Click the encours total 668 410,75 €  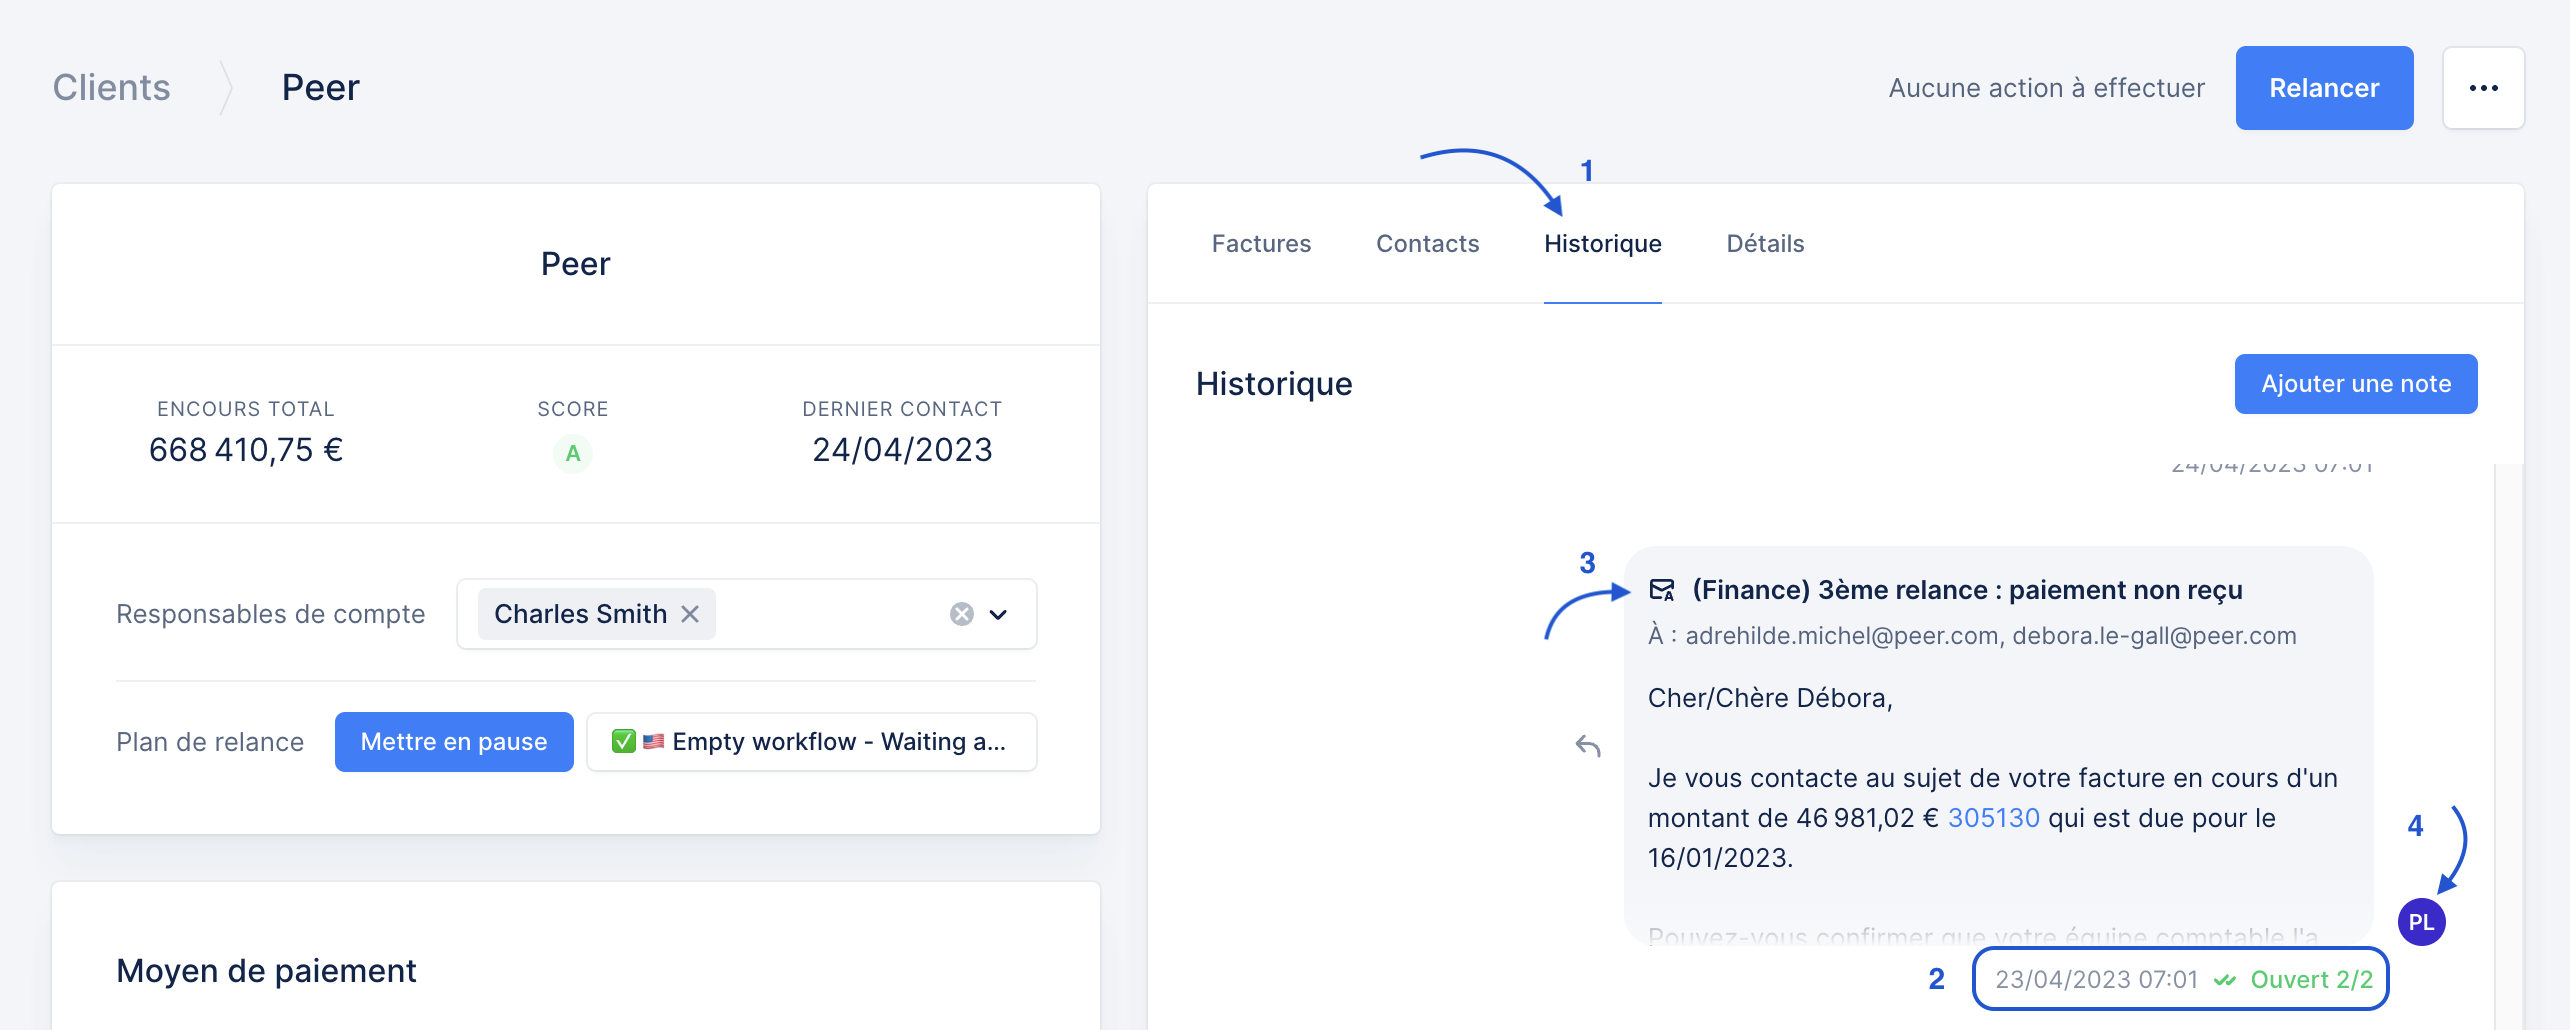tap(246, 450)
